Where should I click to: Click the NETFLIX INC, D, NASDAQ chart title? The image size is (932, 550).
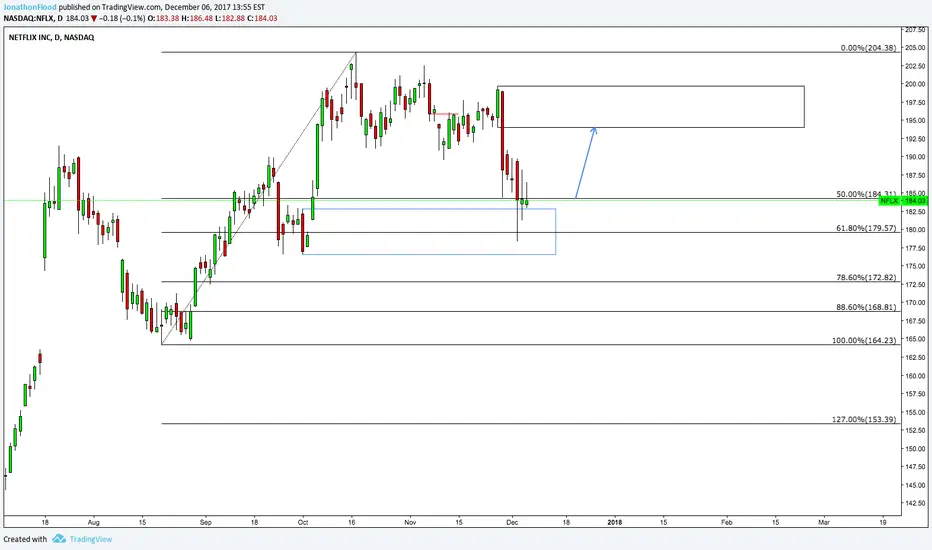tap(51, 37)
